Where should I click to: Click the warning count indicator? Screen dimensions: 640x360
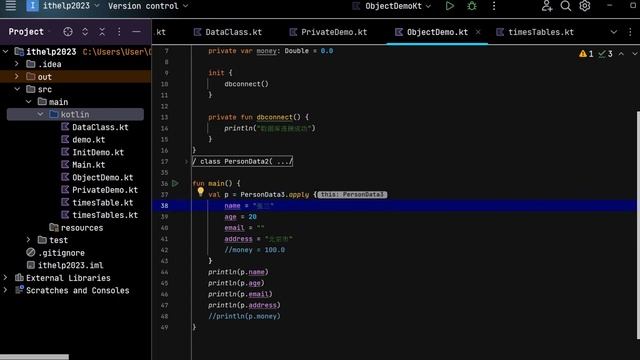(586, 54)
